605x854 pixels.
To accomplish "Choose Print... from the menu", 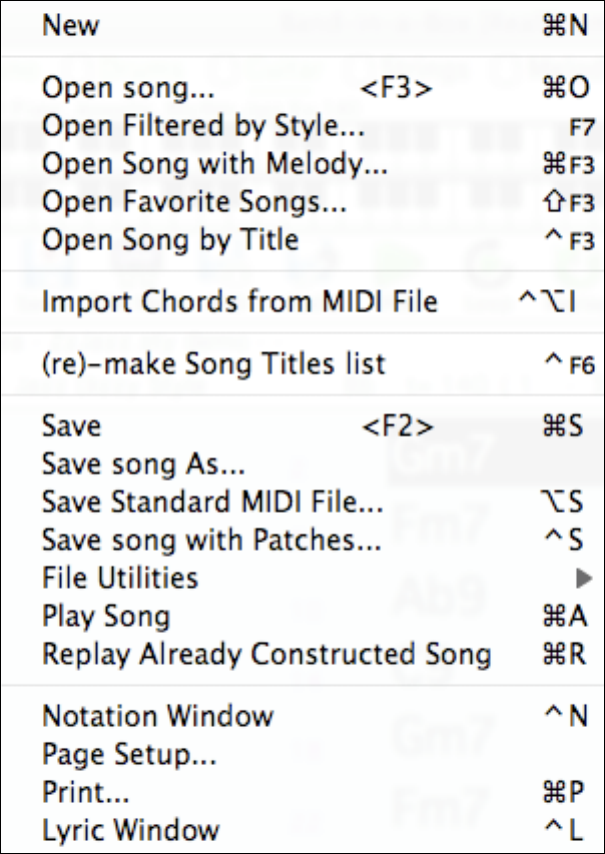I will pyautogui.click(x=86, y=792).
